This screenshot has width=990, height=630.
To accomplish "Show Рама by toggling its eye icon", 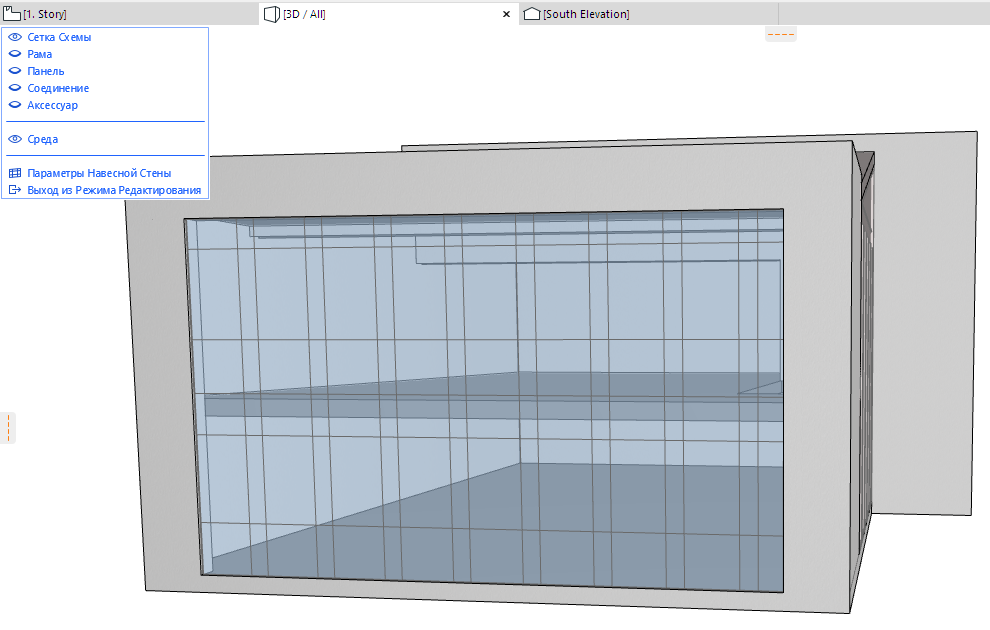I will pyautogui.click(x=14, y=53).
